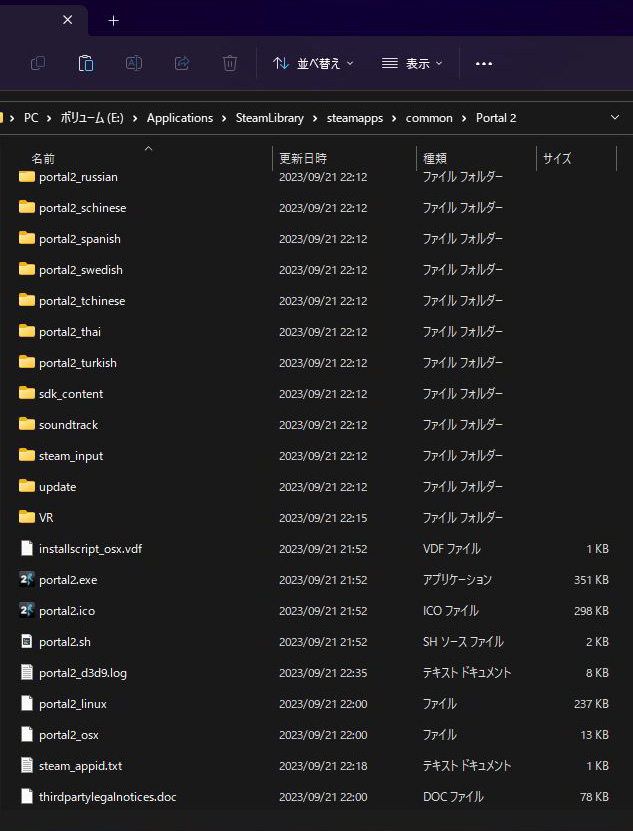633x831 pixels.
Task: Open the three-dots more options menu
Action: tap(483, 64)
